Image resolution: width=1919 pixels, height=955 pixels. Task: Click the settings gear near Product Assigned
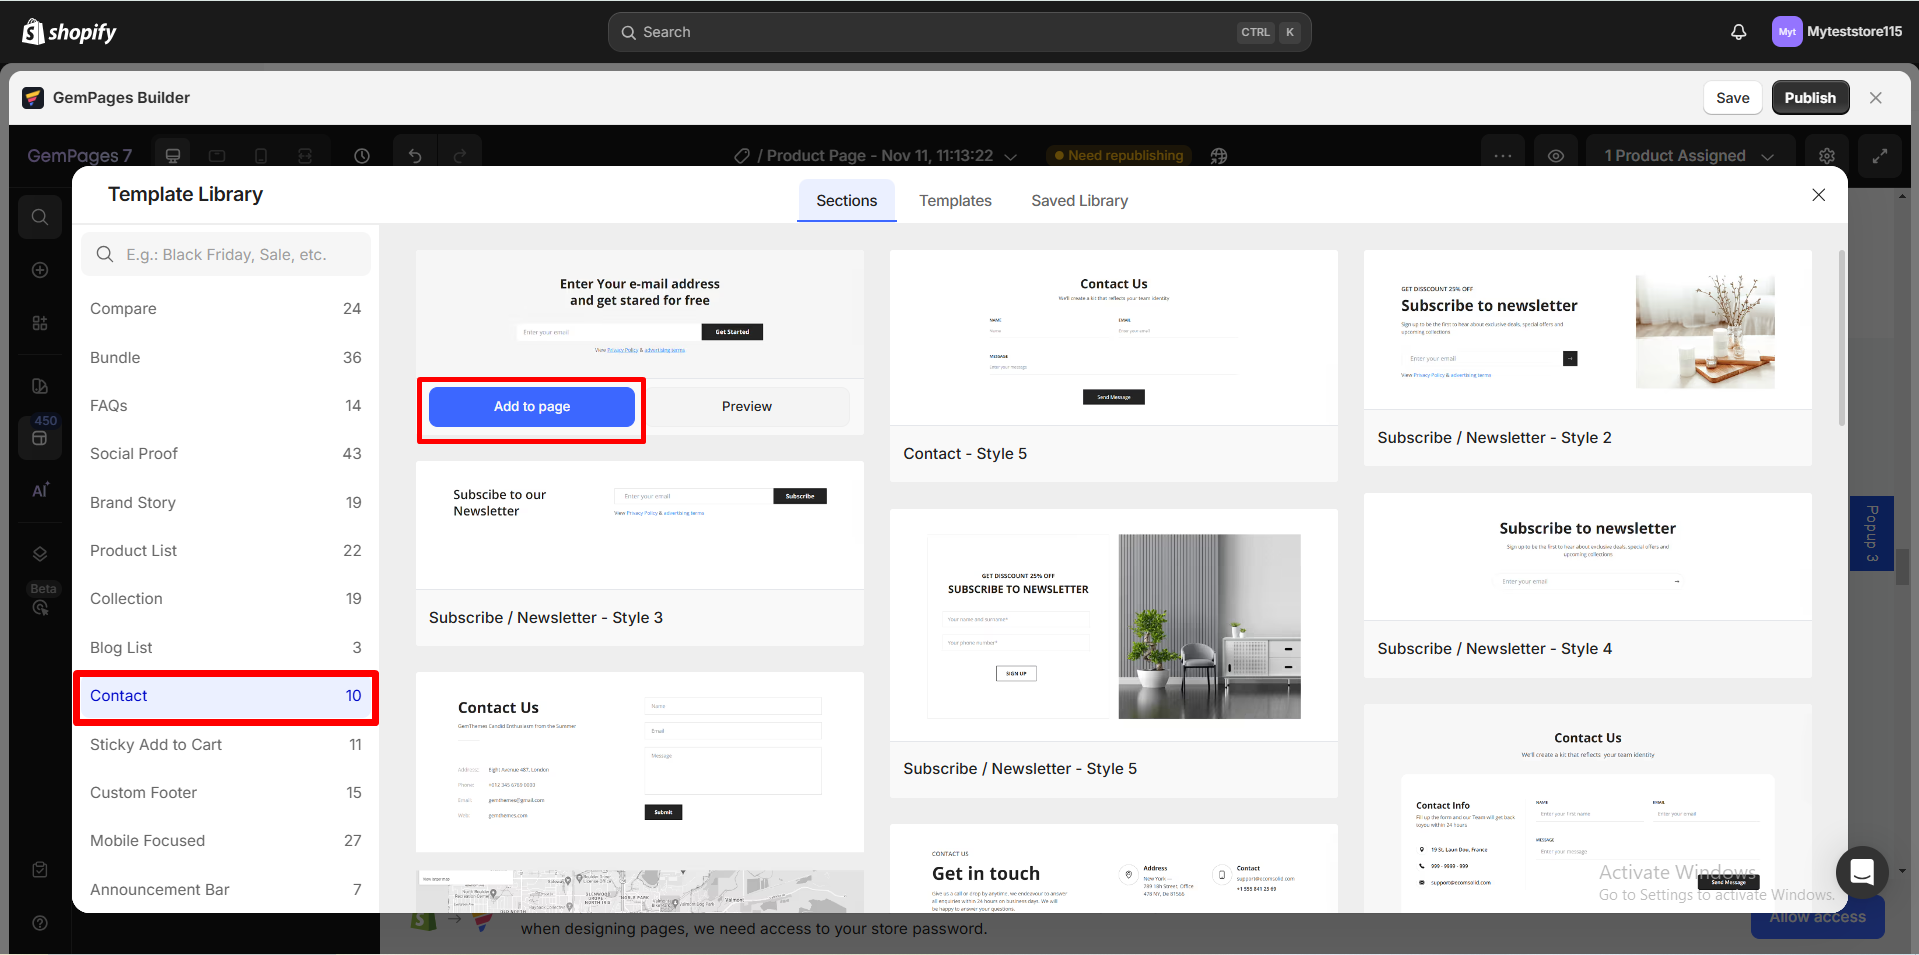(x=1827, y=155)
